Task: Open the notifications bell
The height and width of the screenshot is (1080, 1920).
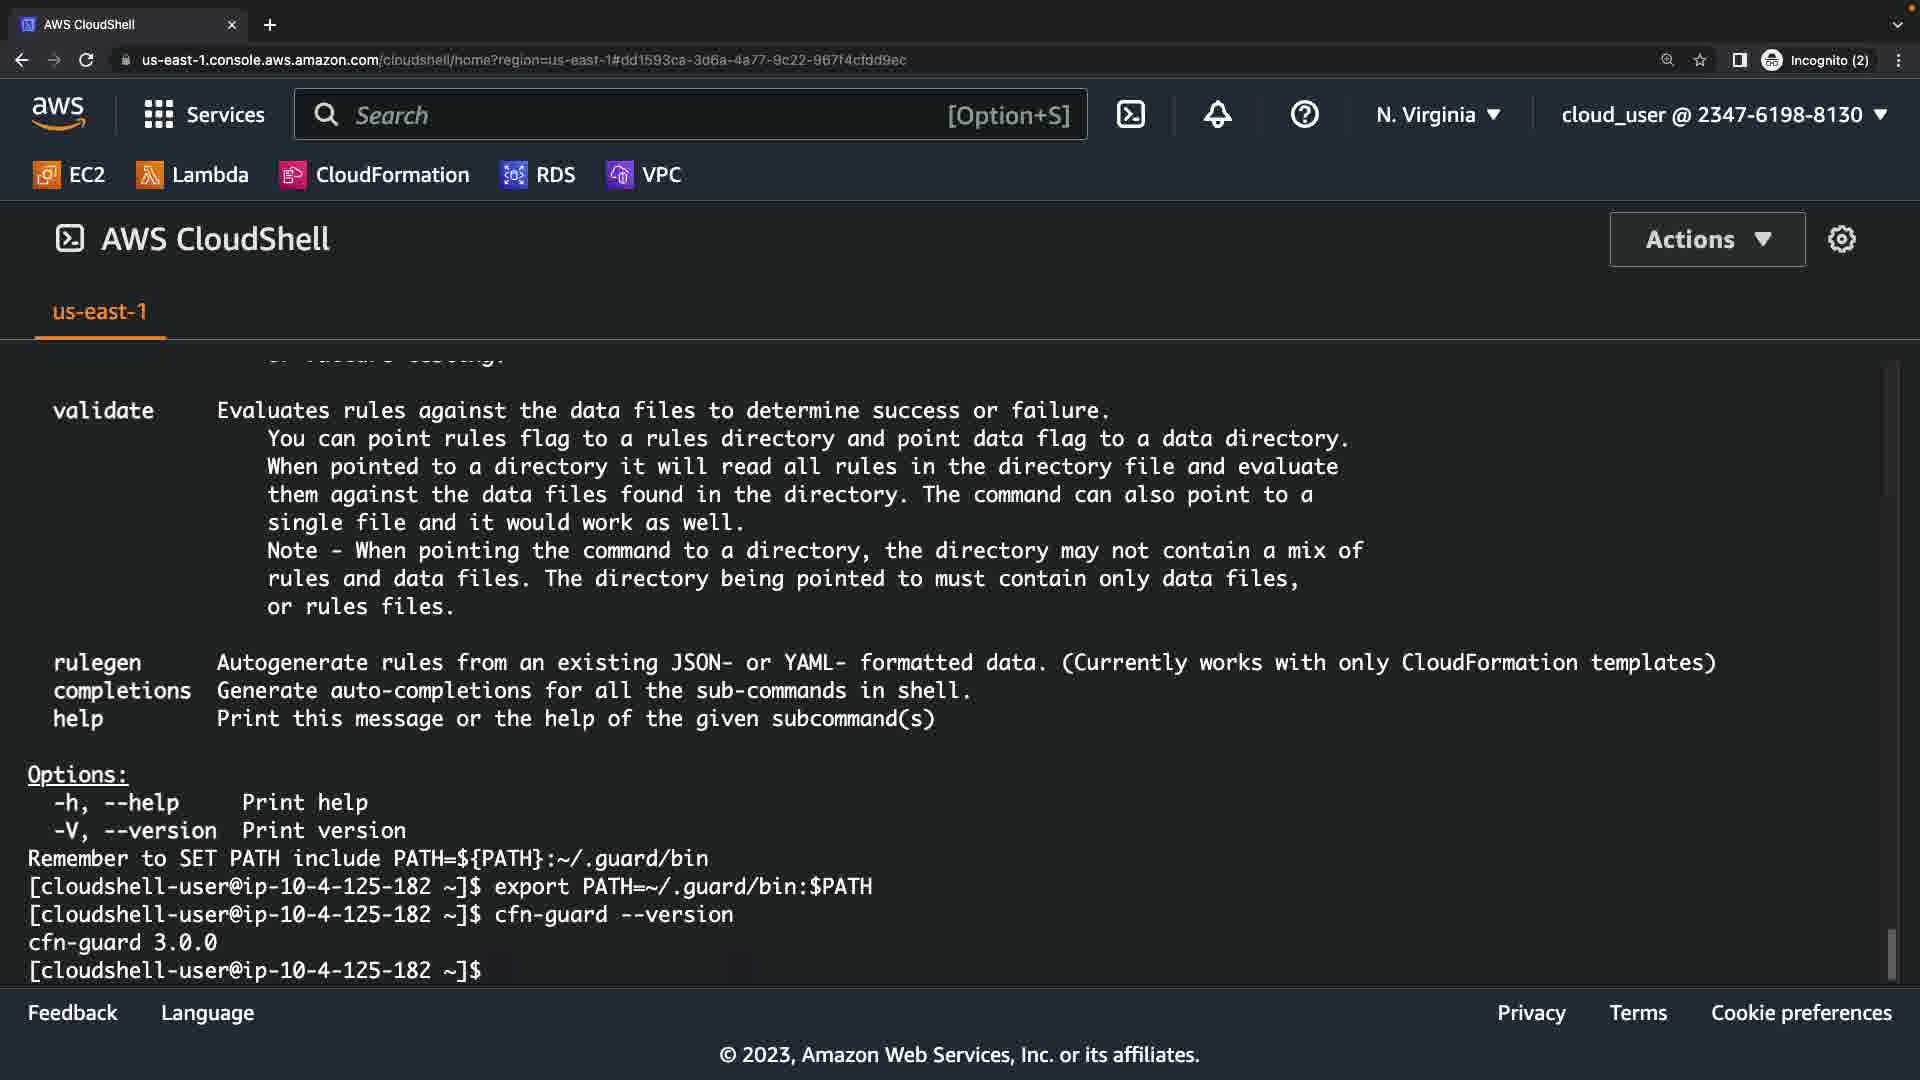Action: (1217, 115)
